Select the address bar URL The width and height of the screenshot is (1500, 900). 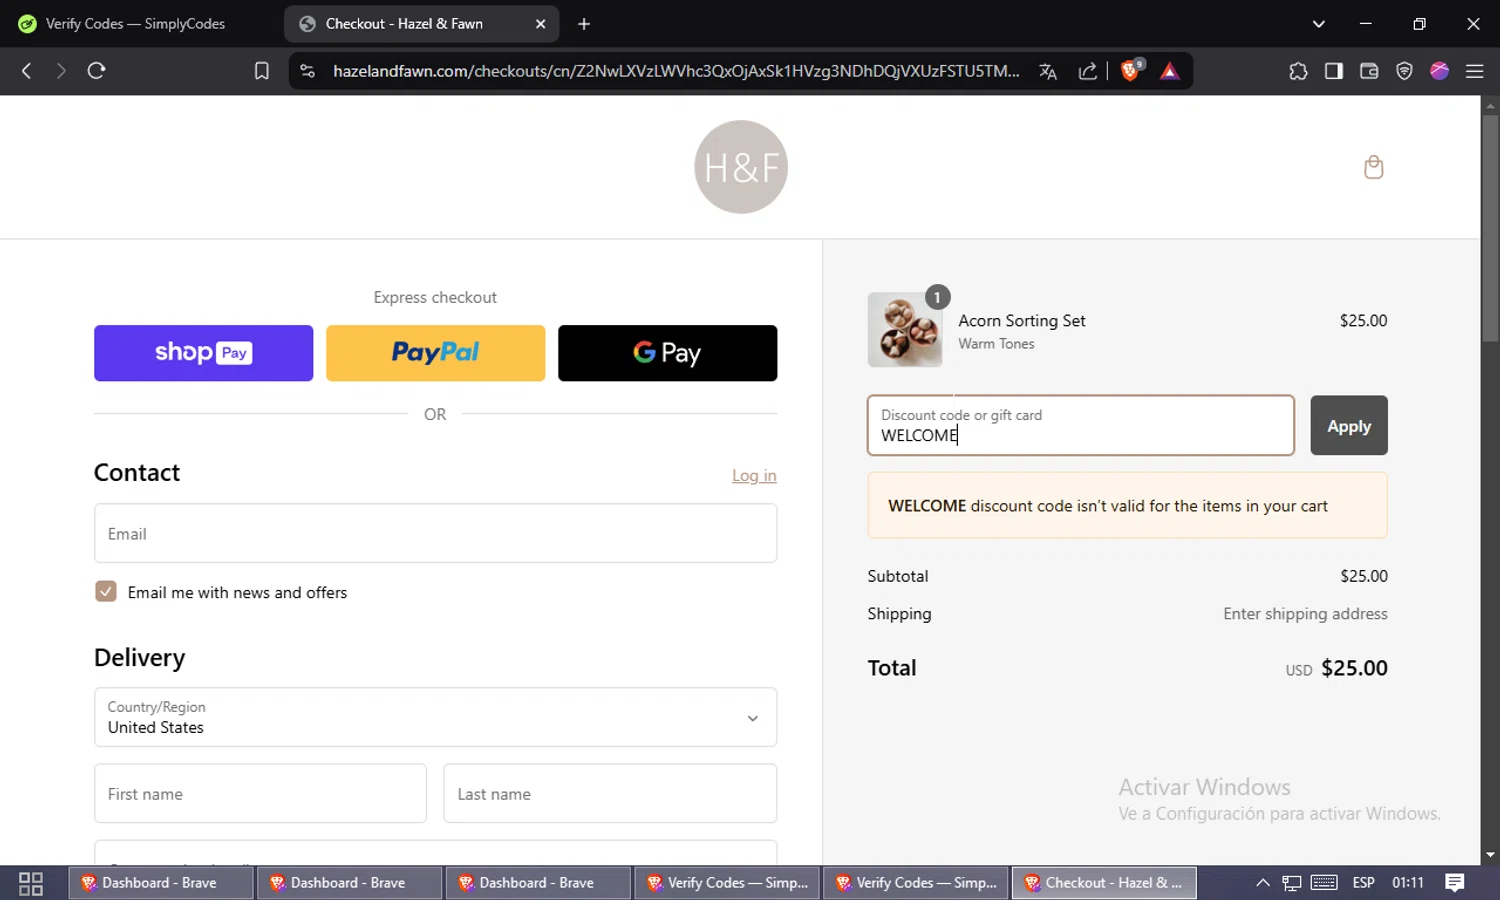click(676, 71)
